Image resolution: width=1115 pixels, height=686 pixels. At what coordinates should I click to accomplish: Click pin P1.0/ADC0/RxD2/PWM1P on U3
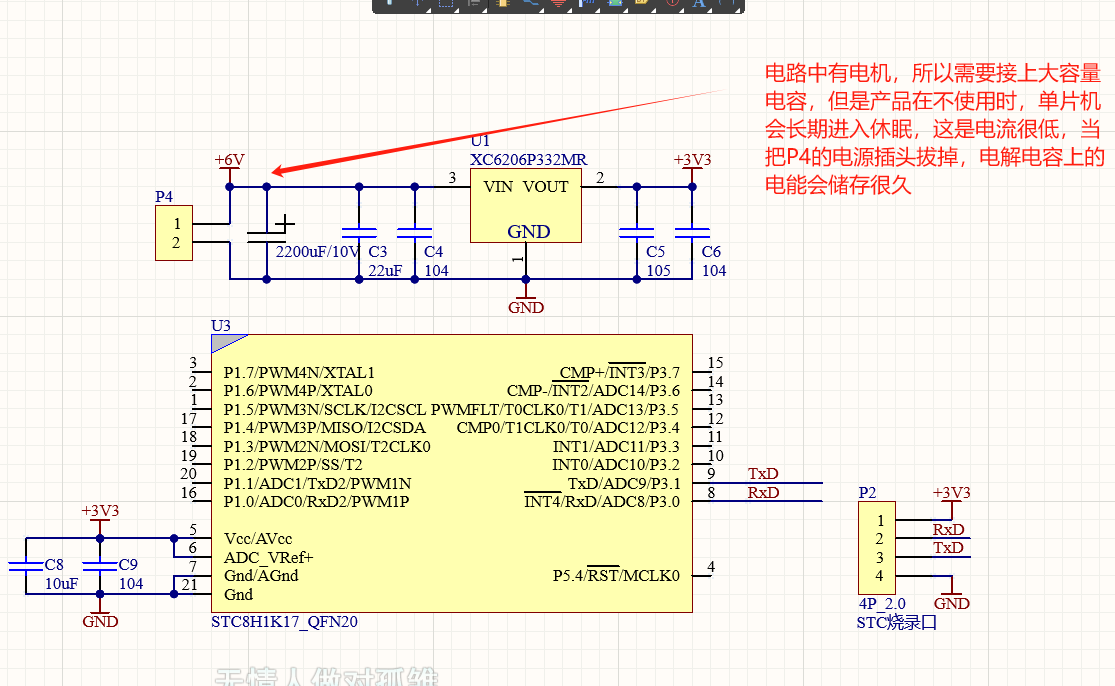pyautogui.click(x=316, y=502)
